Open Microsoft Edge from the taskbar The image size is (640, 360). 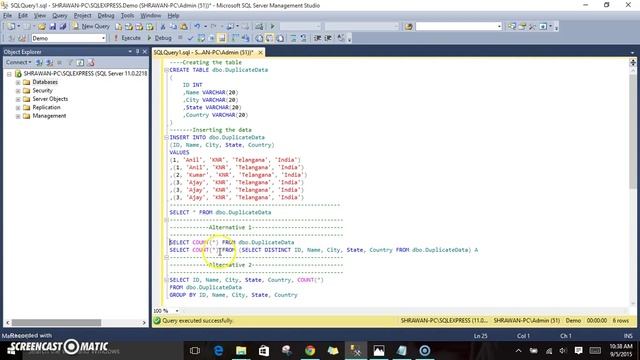(x=218, y=351)
